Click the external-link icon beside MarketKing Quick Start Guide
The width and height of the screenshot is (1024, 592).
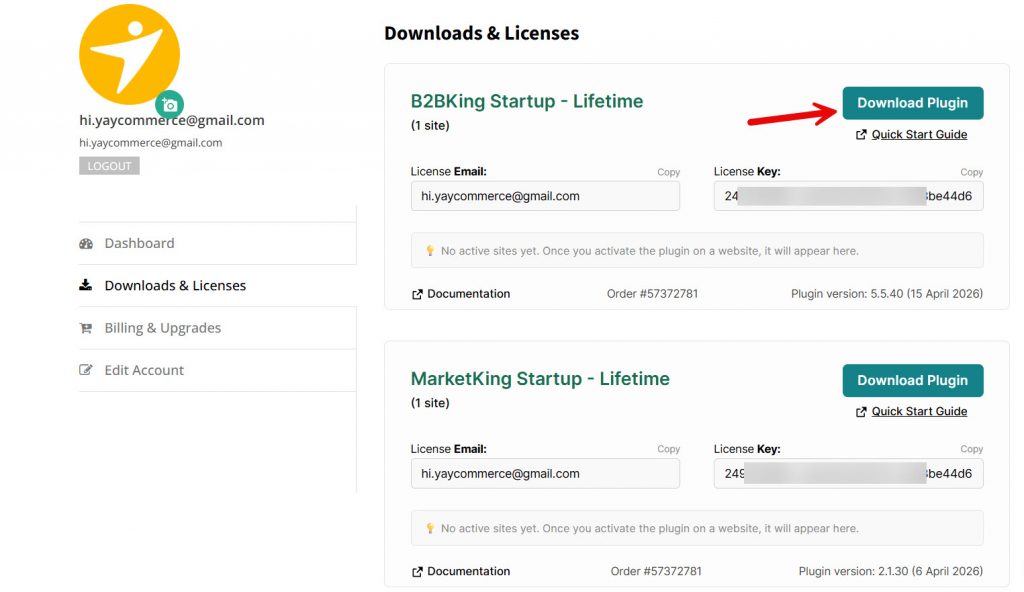click(861, 411)
